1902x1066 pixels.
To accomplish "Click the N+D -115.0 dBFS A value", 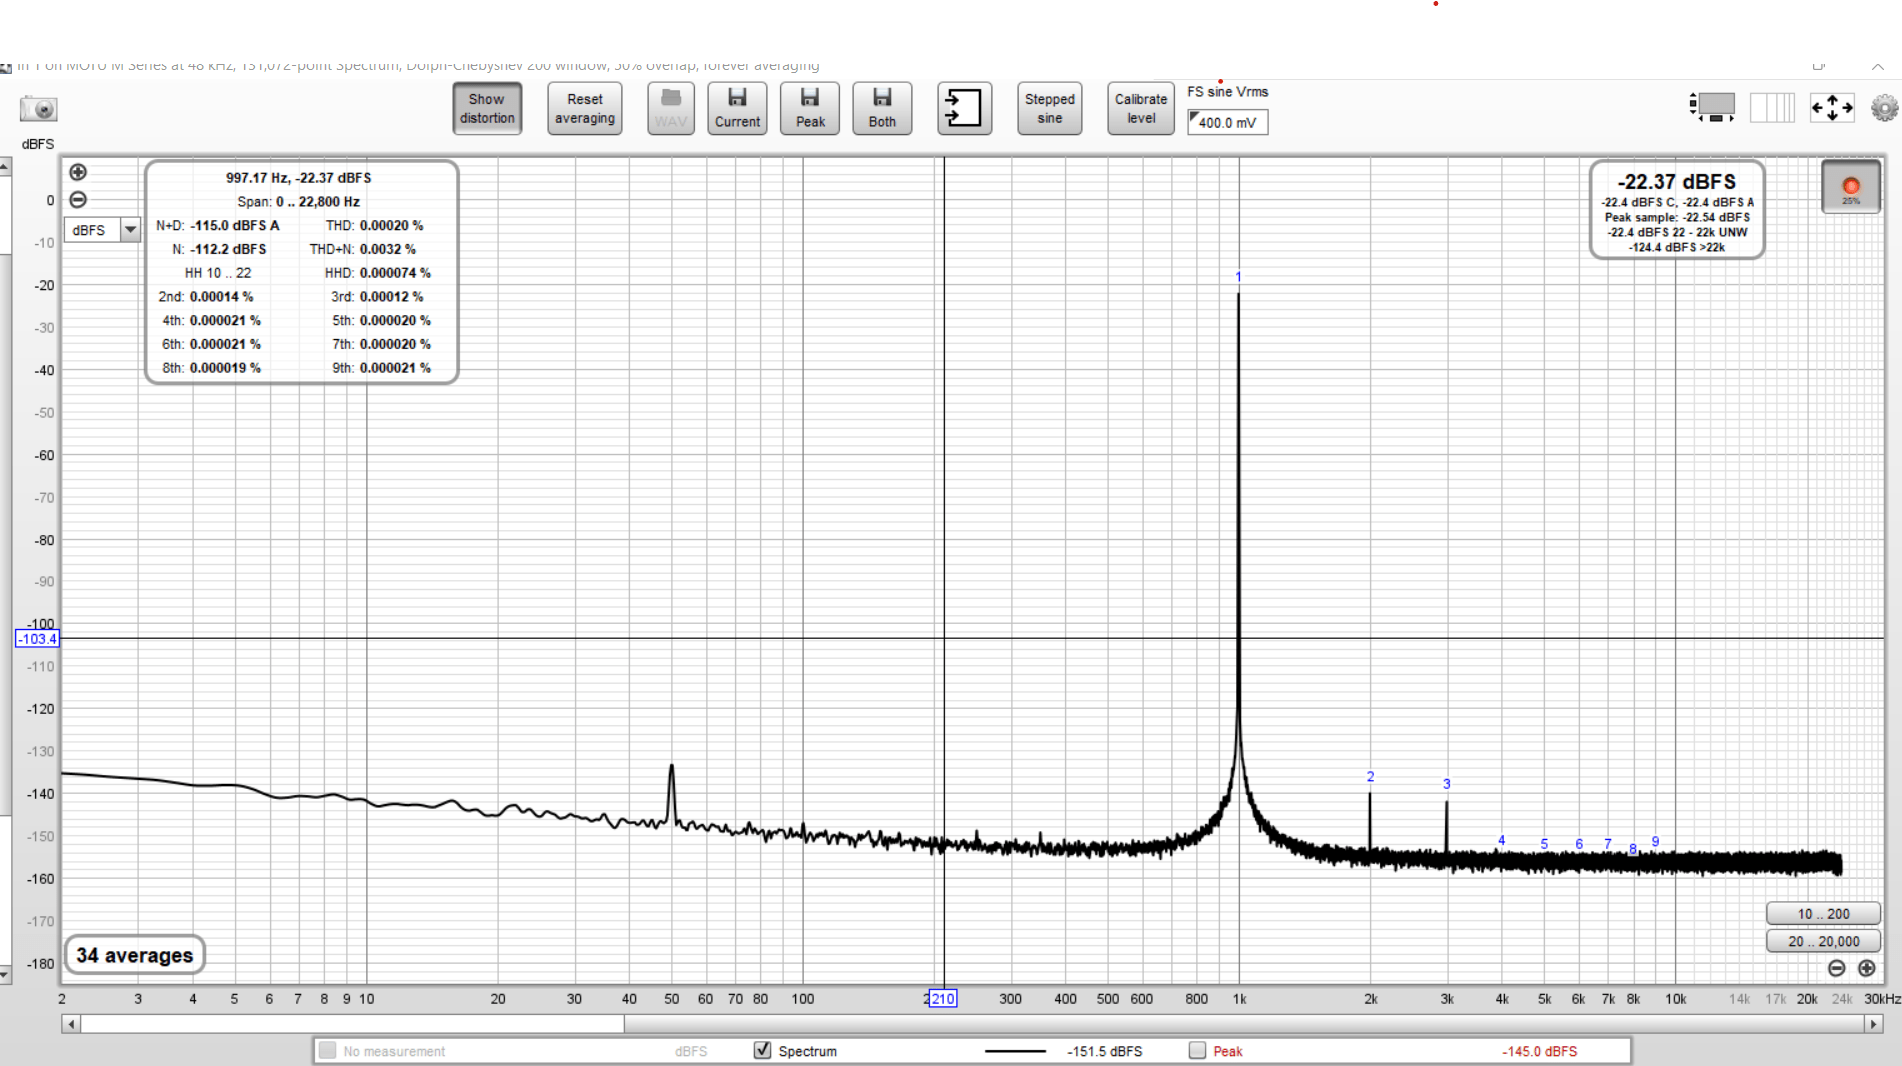I will 235,225.
